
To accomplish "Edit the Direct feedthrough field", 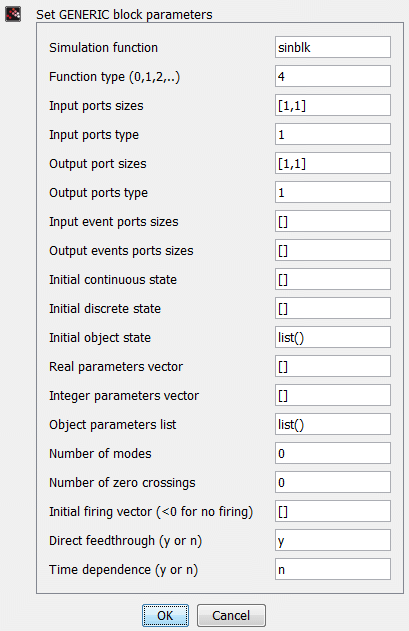I will coord(333,540).
